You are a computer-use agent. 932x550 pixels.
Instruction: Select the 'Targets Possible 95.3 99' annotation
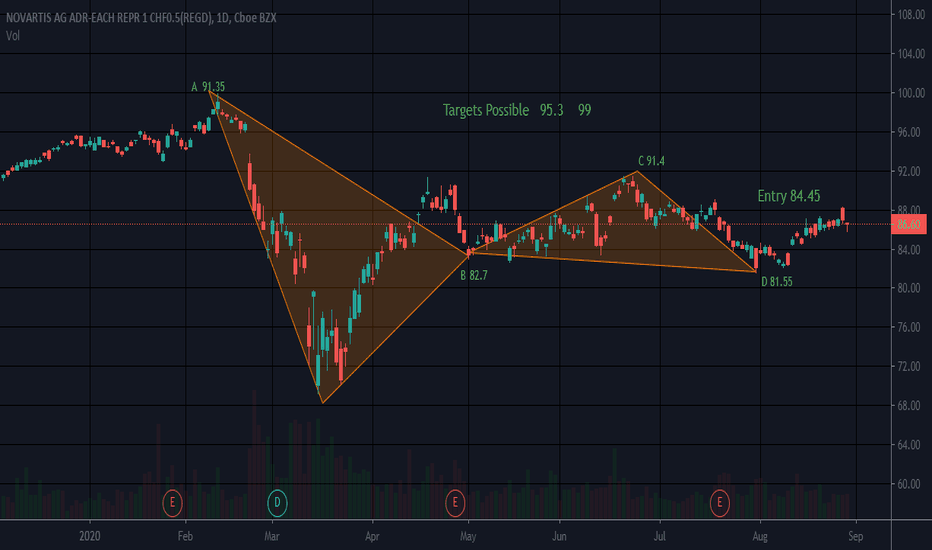(x=517, y=110)
